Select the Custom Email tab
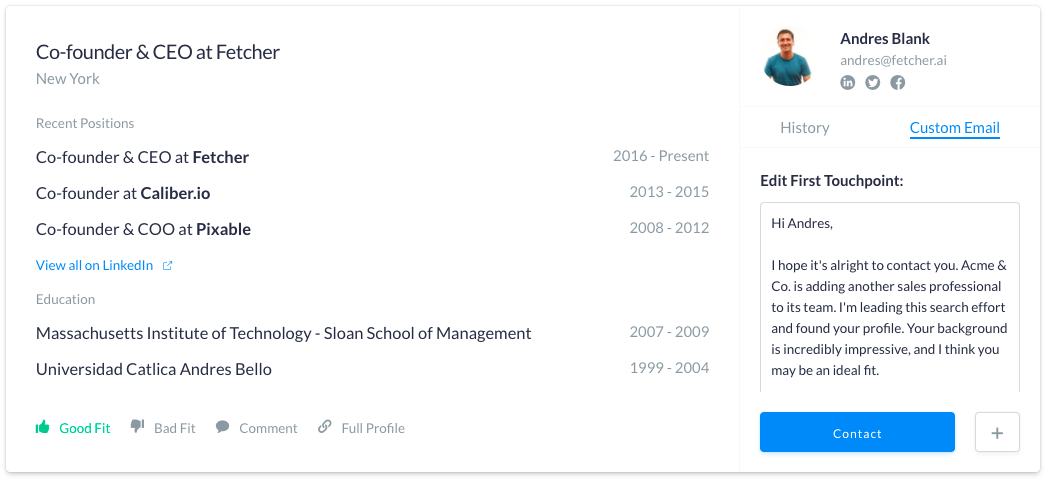 pos(954,128)
